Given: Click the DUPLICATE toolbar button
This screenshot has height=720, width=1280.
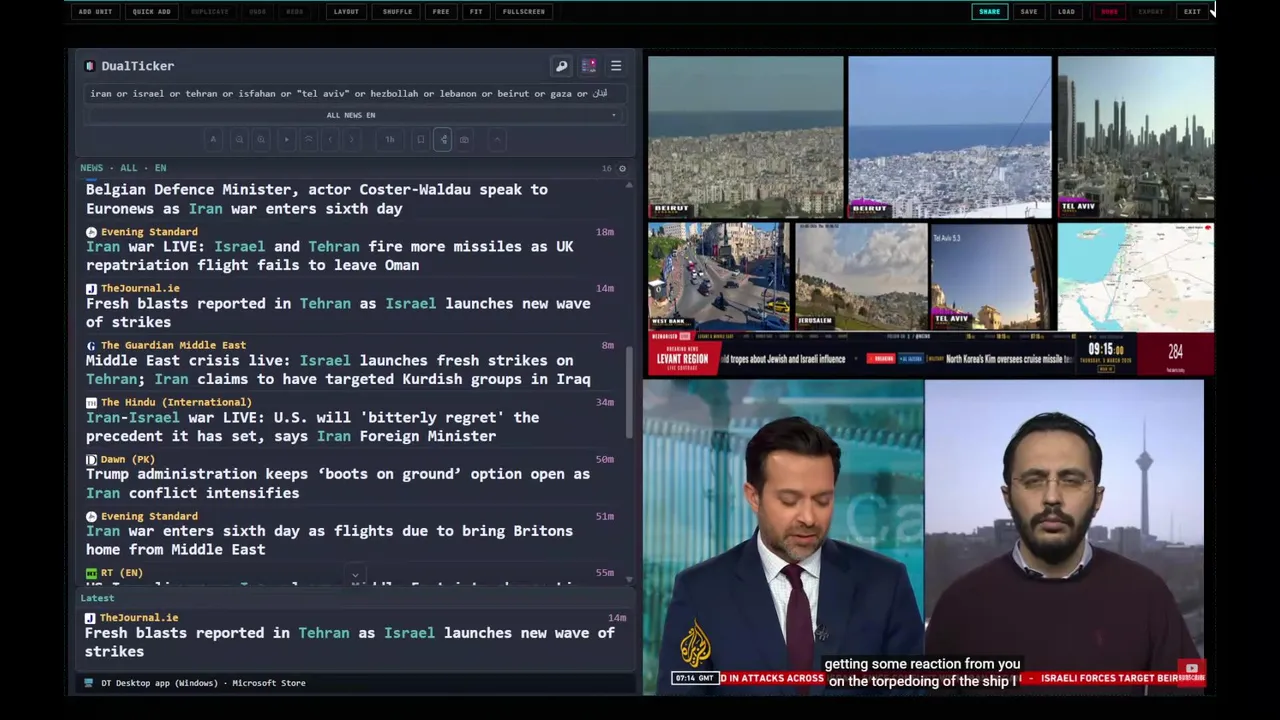Looking at the screenshot, I should (x=210, y=12).
